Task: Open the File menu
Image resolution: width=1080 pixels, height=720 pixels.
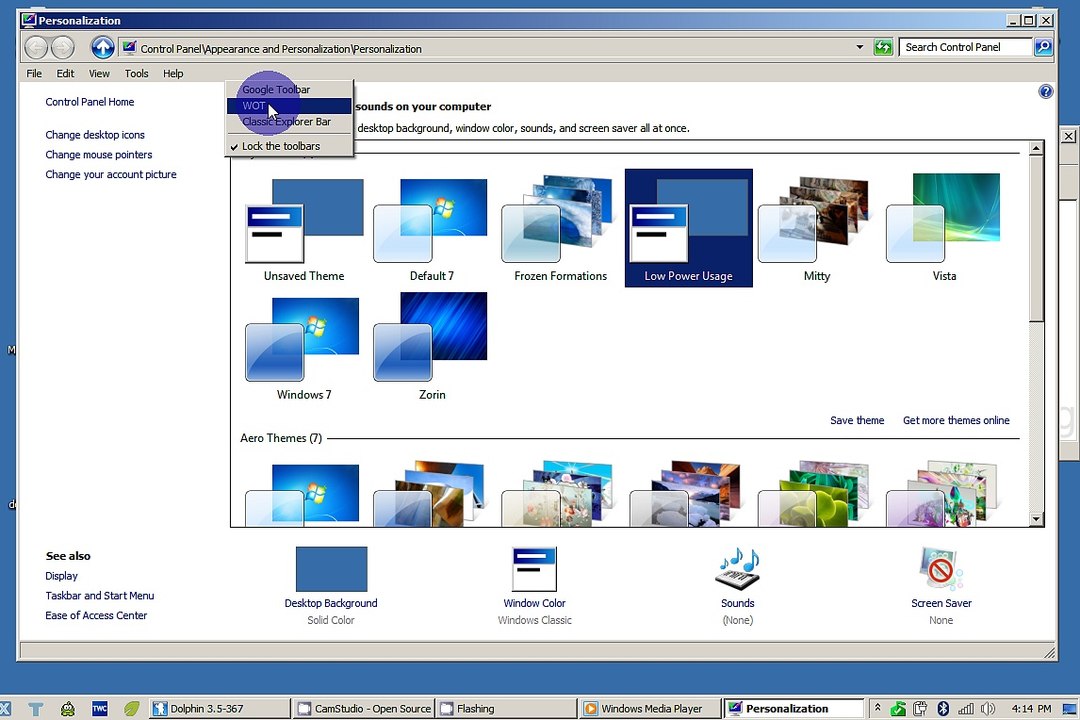Action: tap(34, 74)
